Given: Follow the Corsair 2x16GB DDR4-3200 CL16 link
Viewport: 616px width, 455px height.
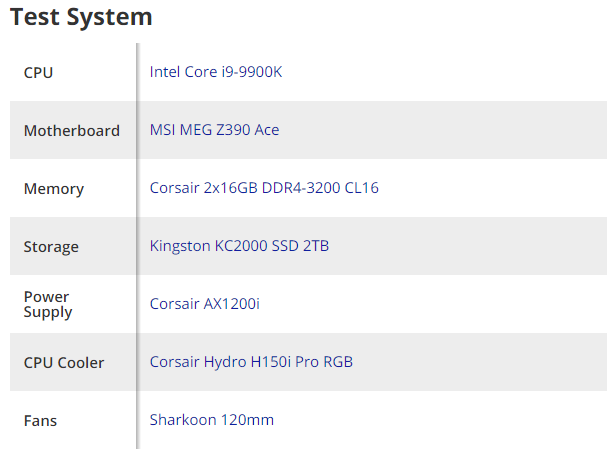Looking at the screenshot, I should [x=264, y=188].
